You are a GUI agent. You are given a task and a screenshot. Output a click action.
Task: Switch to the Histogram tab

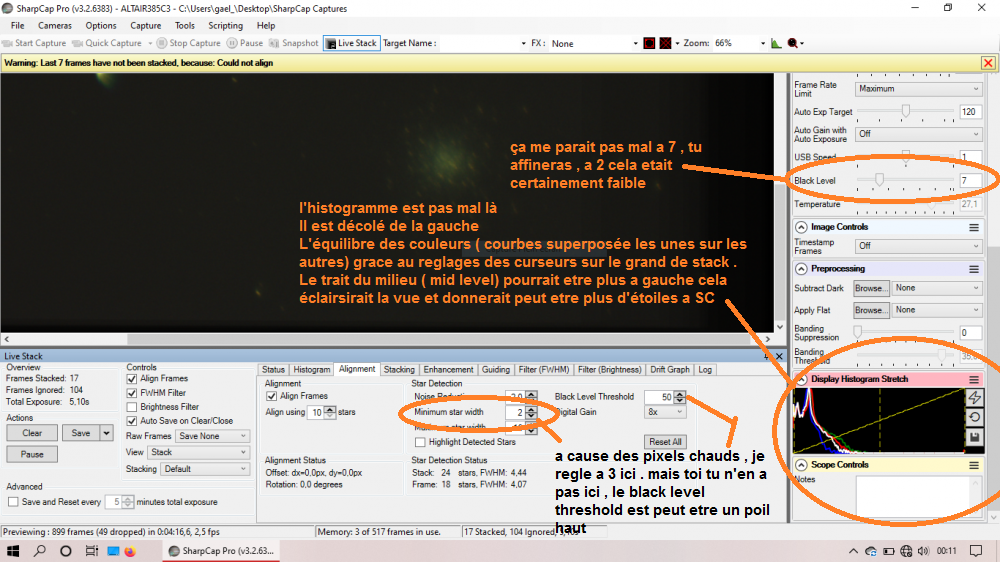312,370
